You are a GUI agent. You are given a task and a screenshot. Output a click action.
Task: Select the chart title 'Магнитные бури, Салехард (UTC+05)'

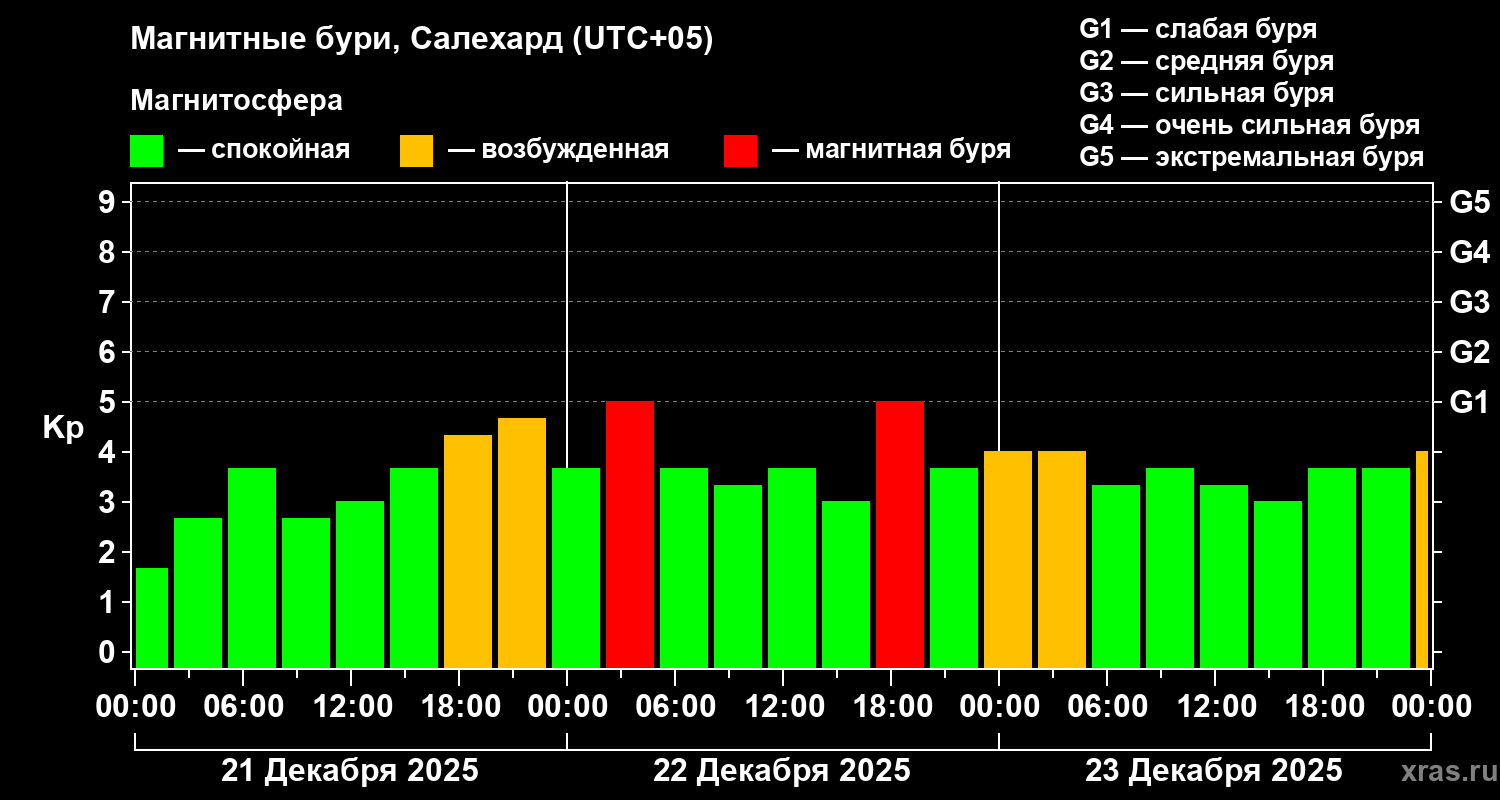[422, 40]
